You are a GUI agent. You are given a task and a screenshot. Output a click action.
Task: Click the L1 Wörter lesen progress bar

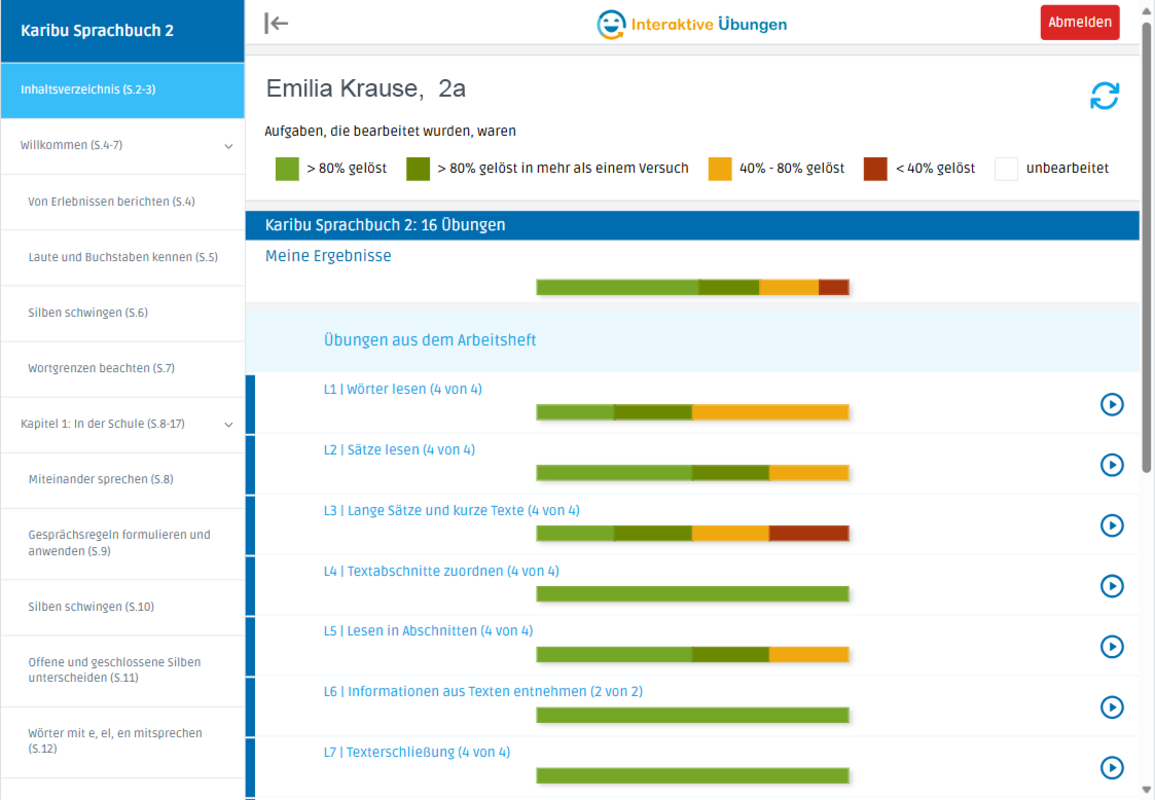[692, 413]
